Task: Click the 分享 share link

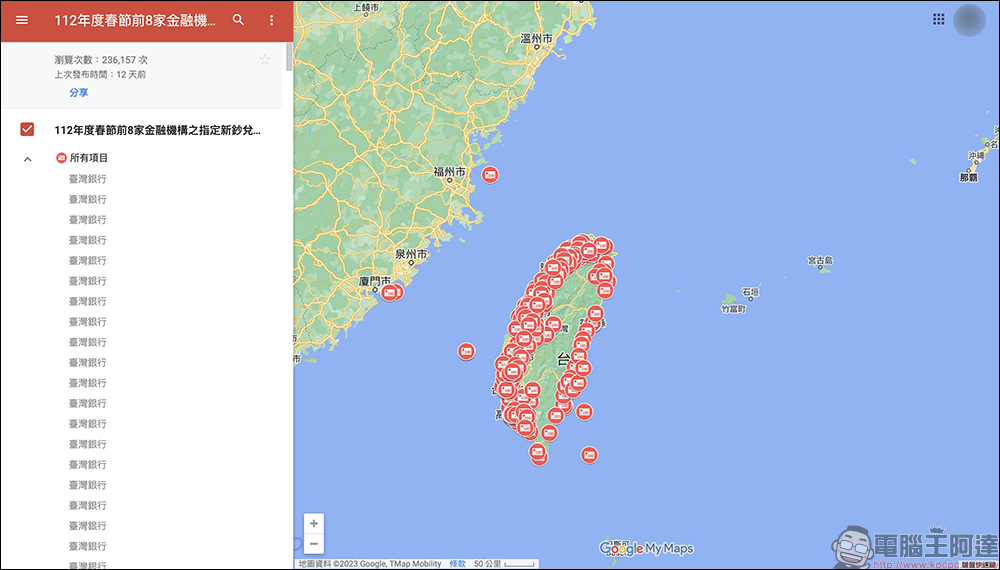Action: tap(79, 92)
